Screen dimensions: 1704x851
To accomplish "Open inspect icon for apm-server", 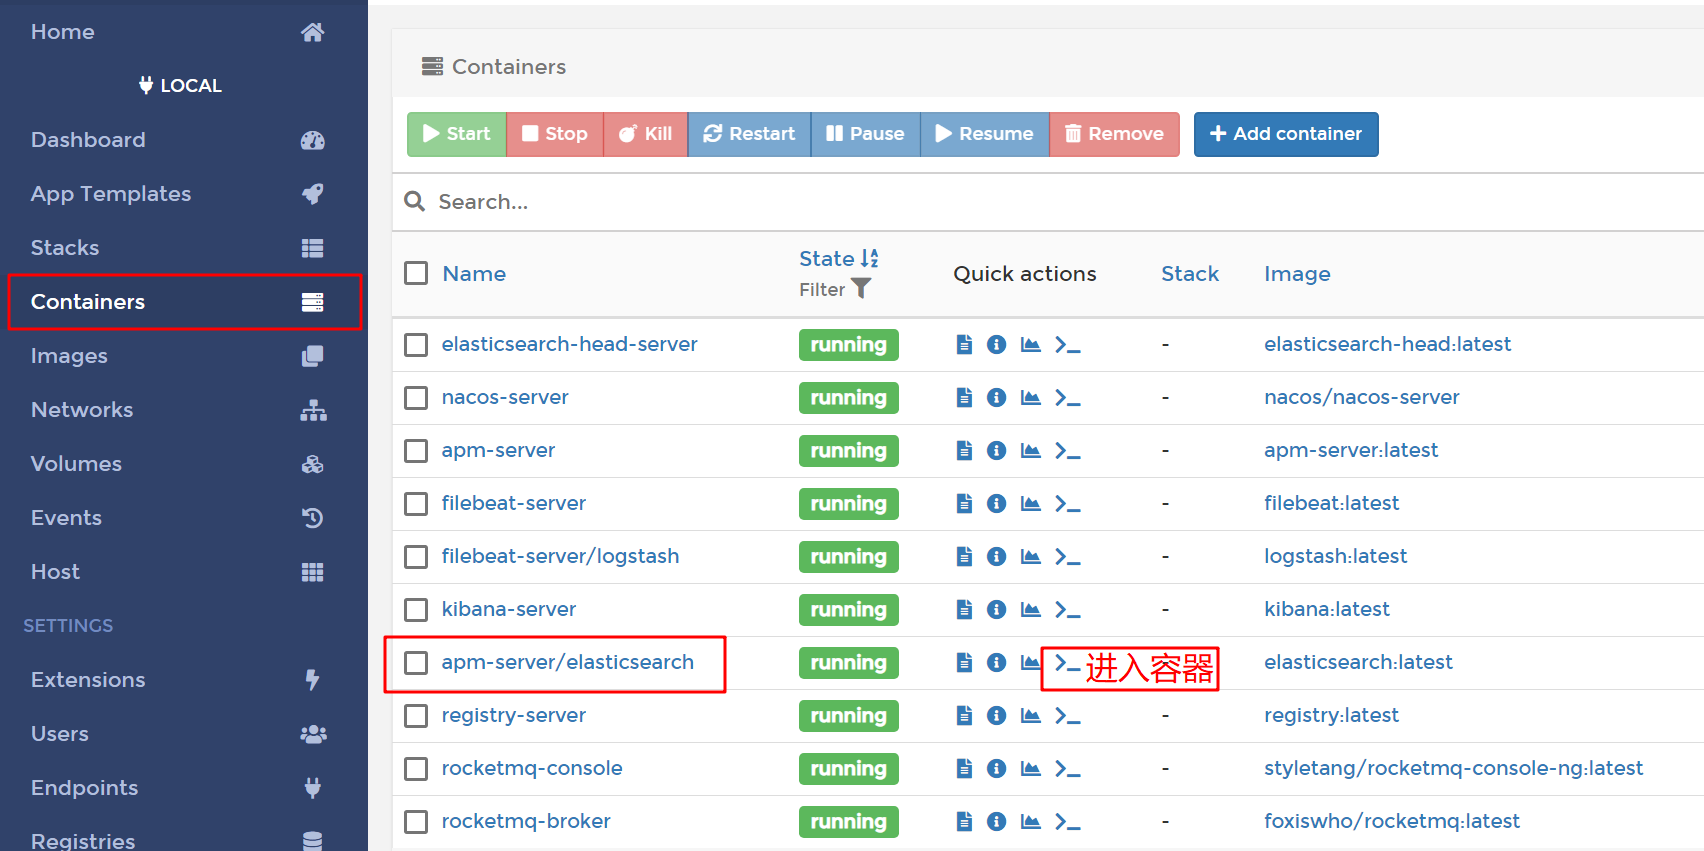I will pos(996,451).
